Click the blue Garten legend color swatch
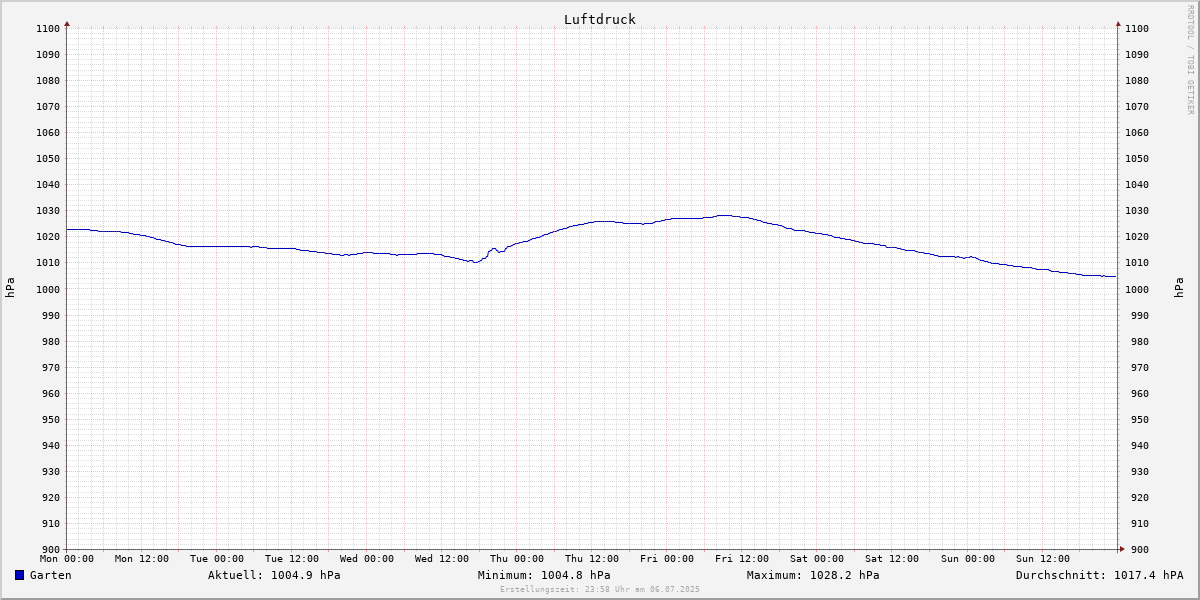Image resolution: width=1200 pixels, height=600 pixels. pos(19,575)
